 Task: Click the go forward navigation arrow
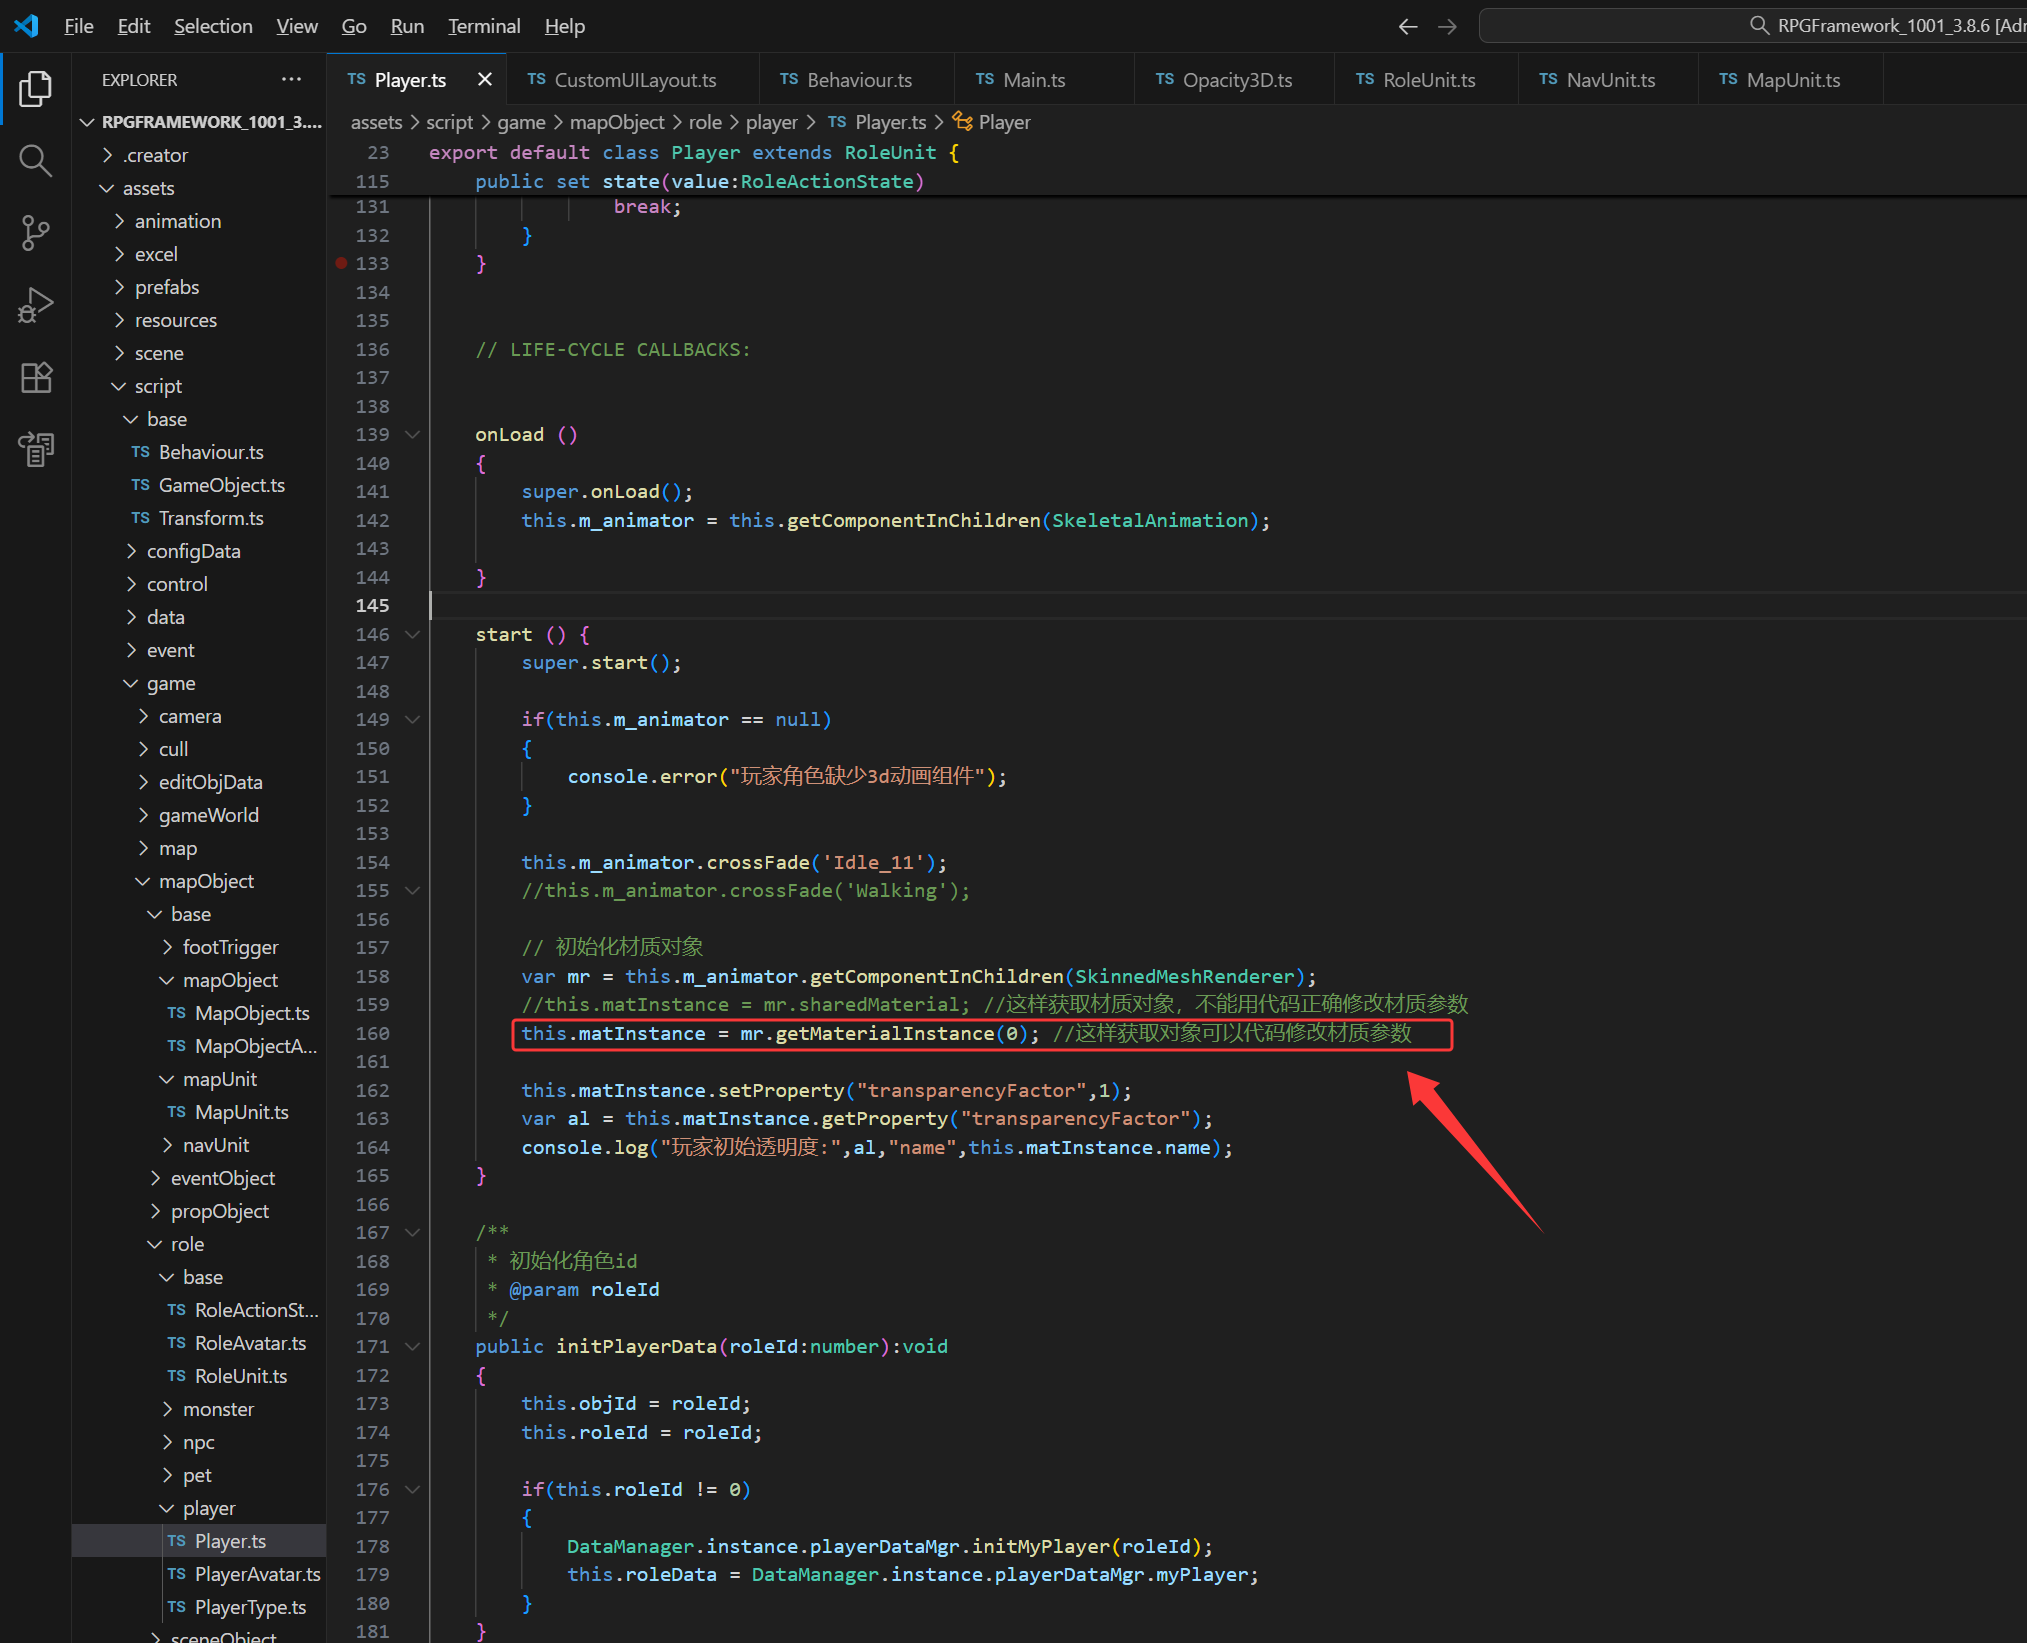[1447, 26]
